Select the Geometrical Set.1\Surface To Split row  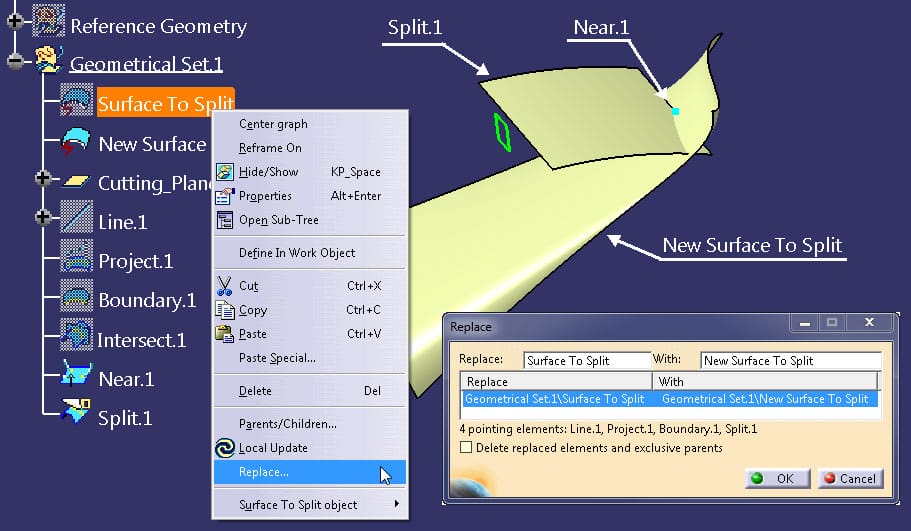tap(670, 399)
